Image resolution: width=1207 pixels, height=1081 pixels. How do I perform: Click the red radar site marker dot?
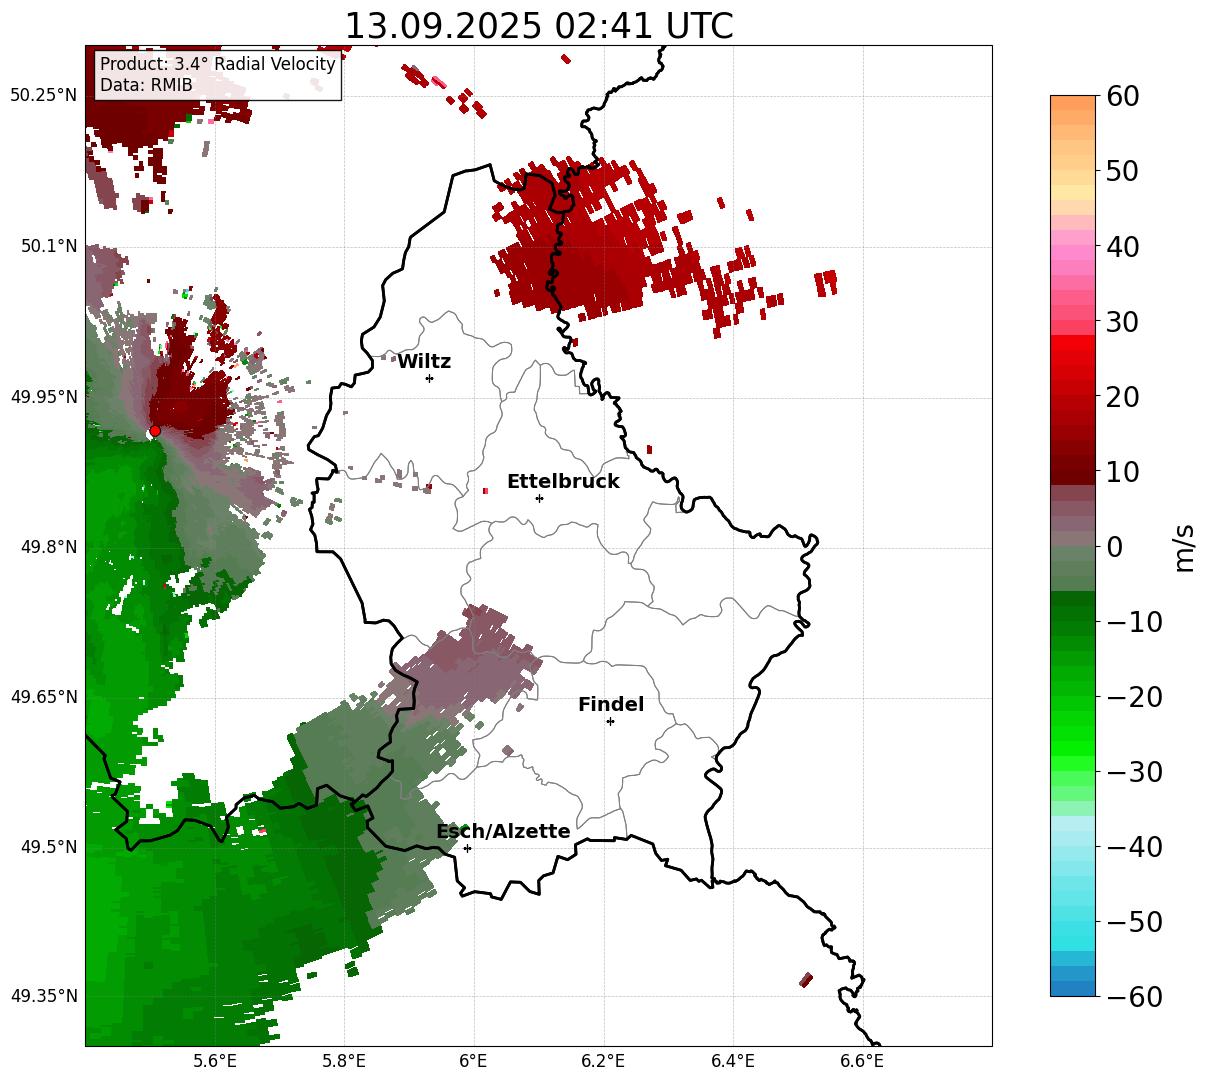pos(155,431)
